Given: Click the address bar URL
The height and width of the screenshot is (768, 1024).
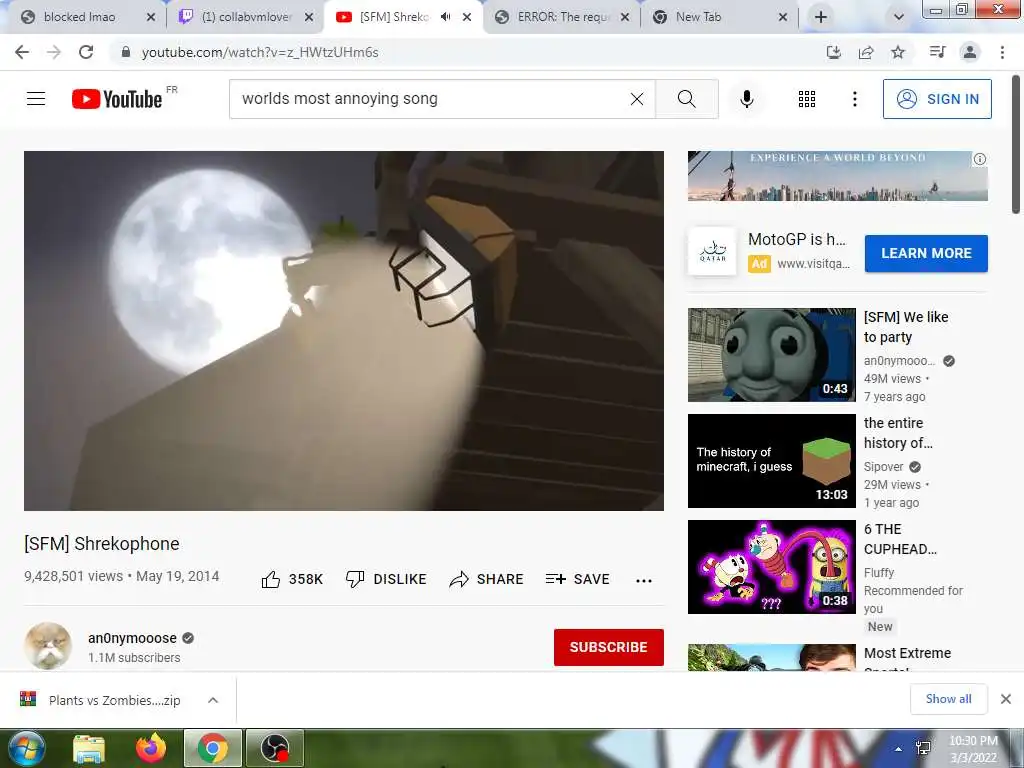Looking at the screenshot, I should tap(260, 52).
